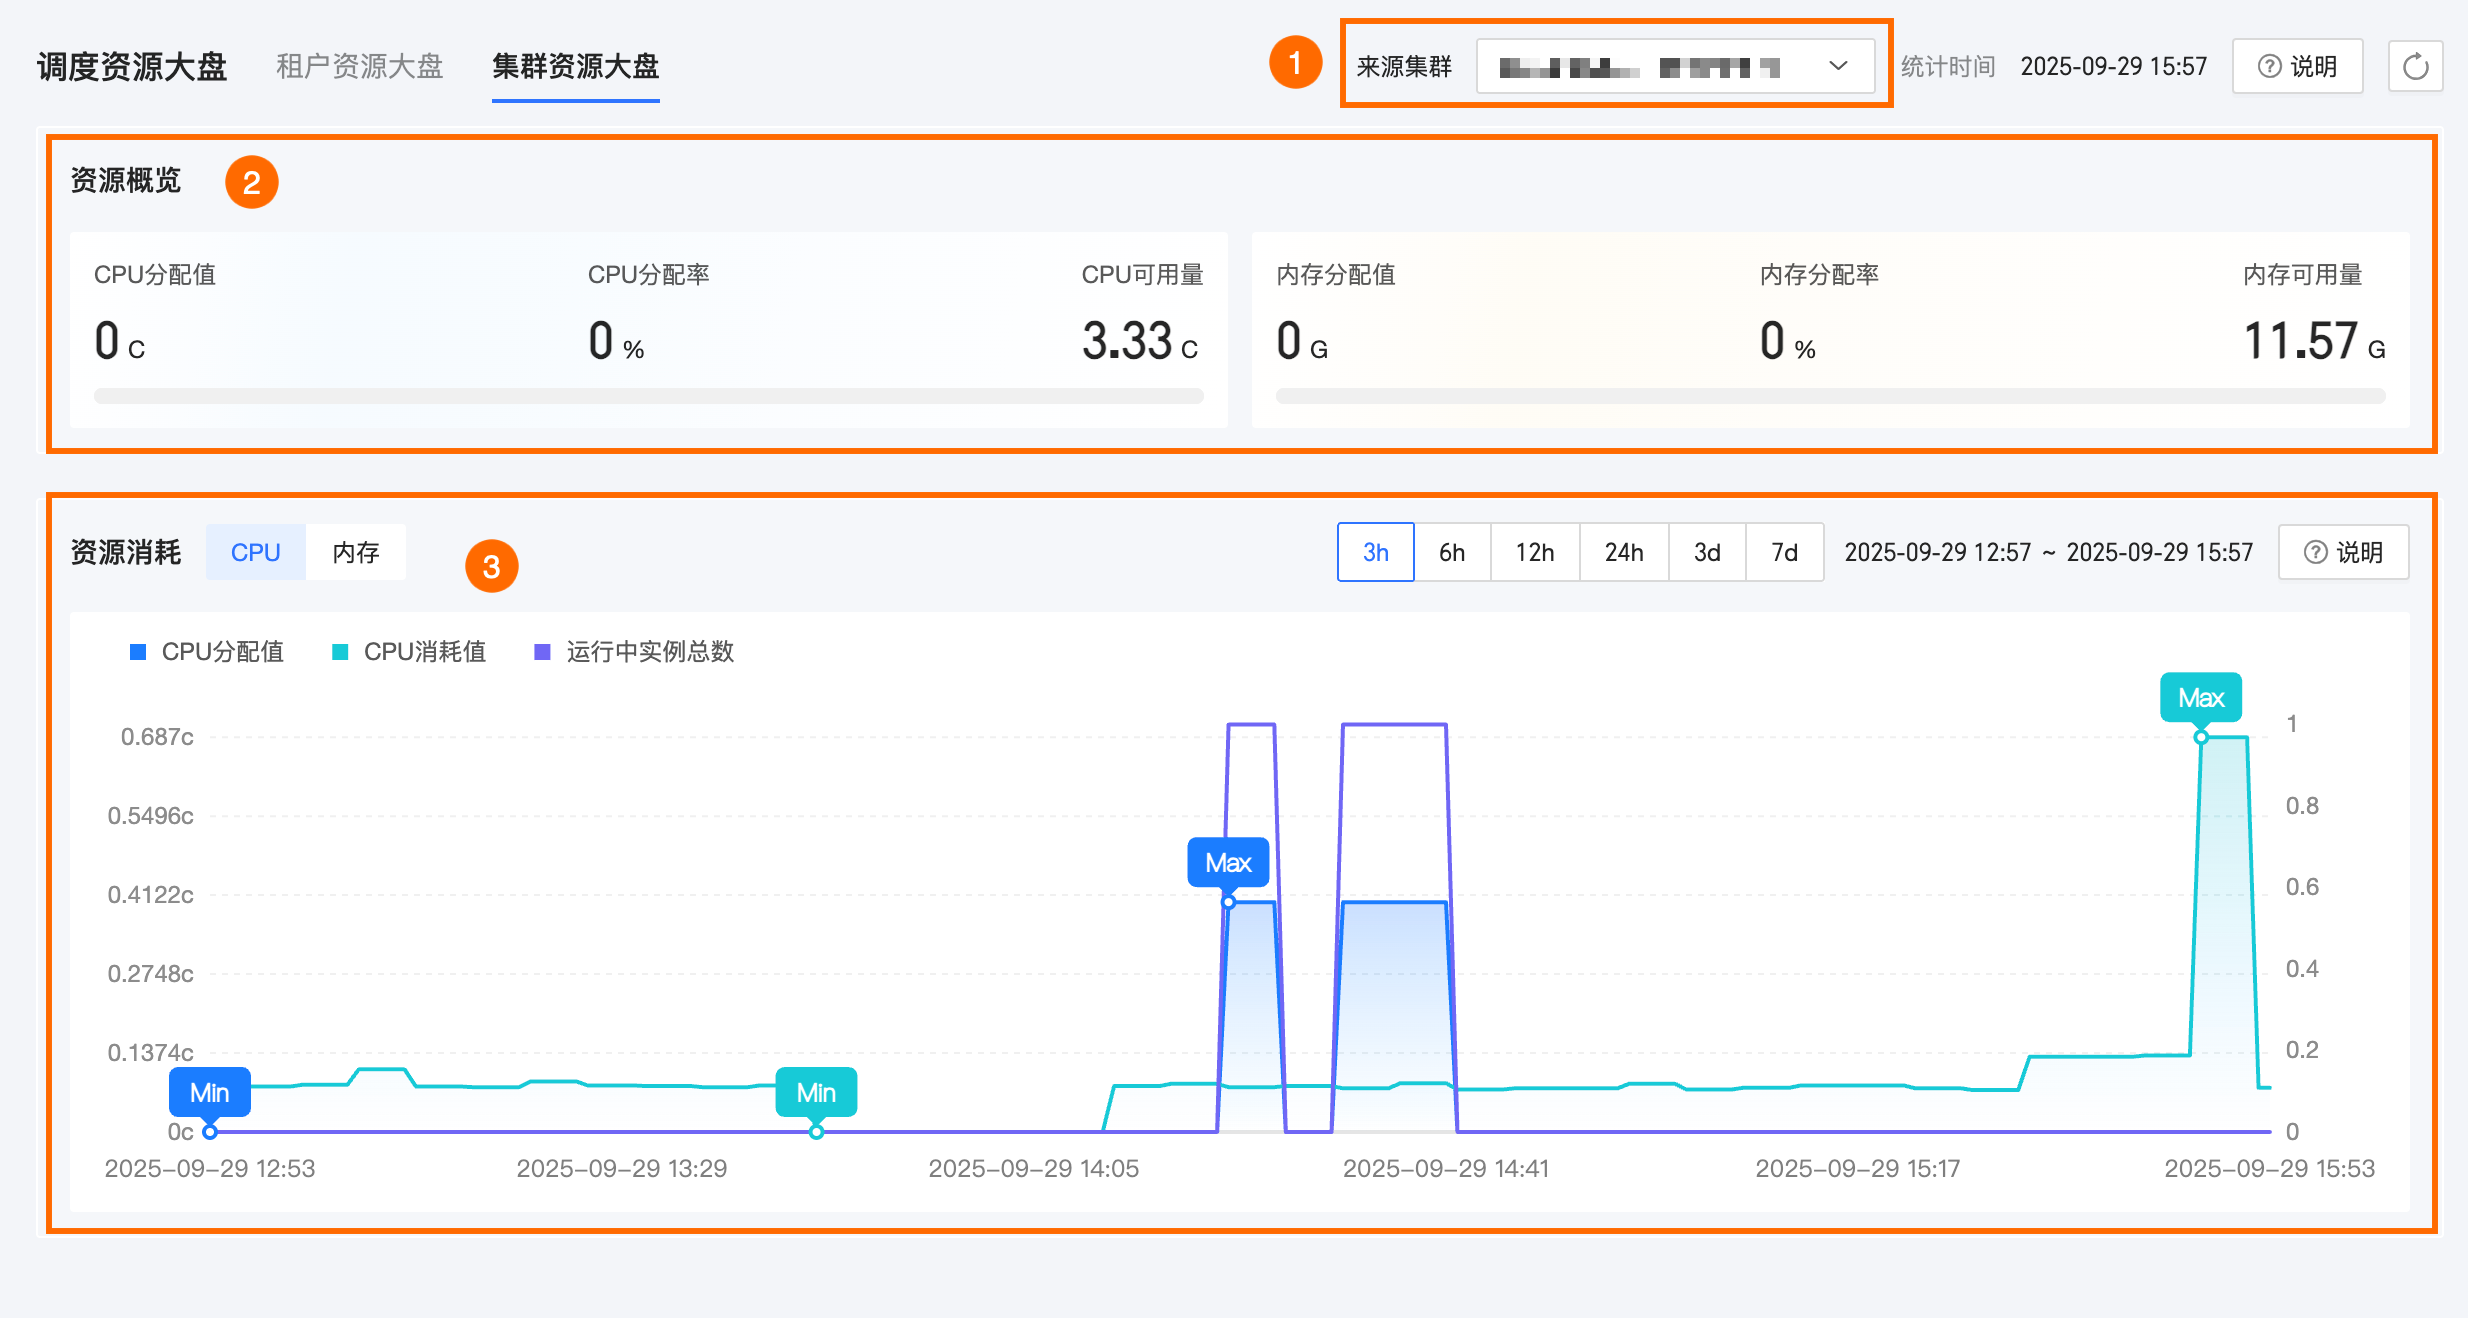
Task: Expand the 来源集群 dropdown arrow
Action: coord(1837,66)
